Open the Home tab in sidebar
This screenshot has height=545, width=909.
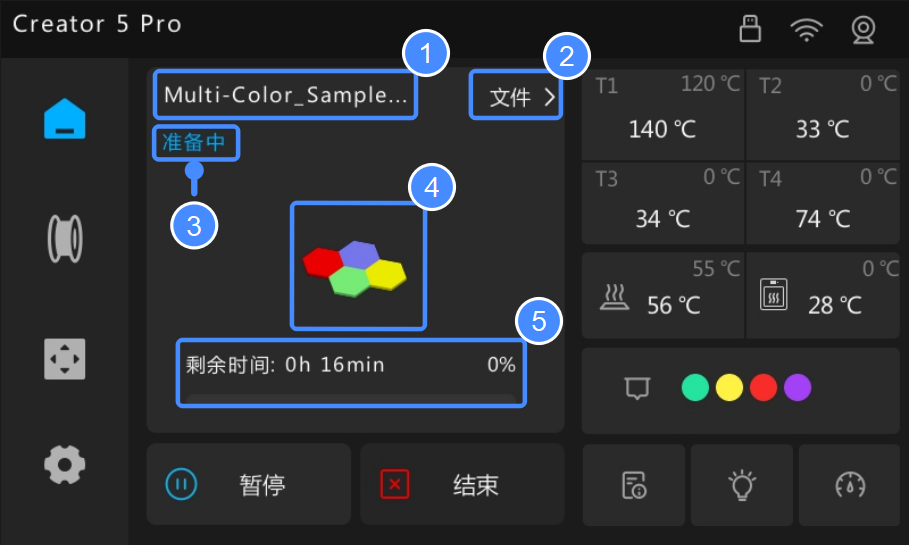[x=64, y=119]
